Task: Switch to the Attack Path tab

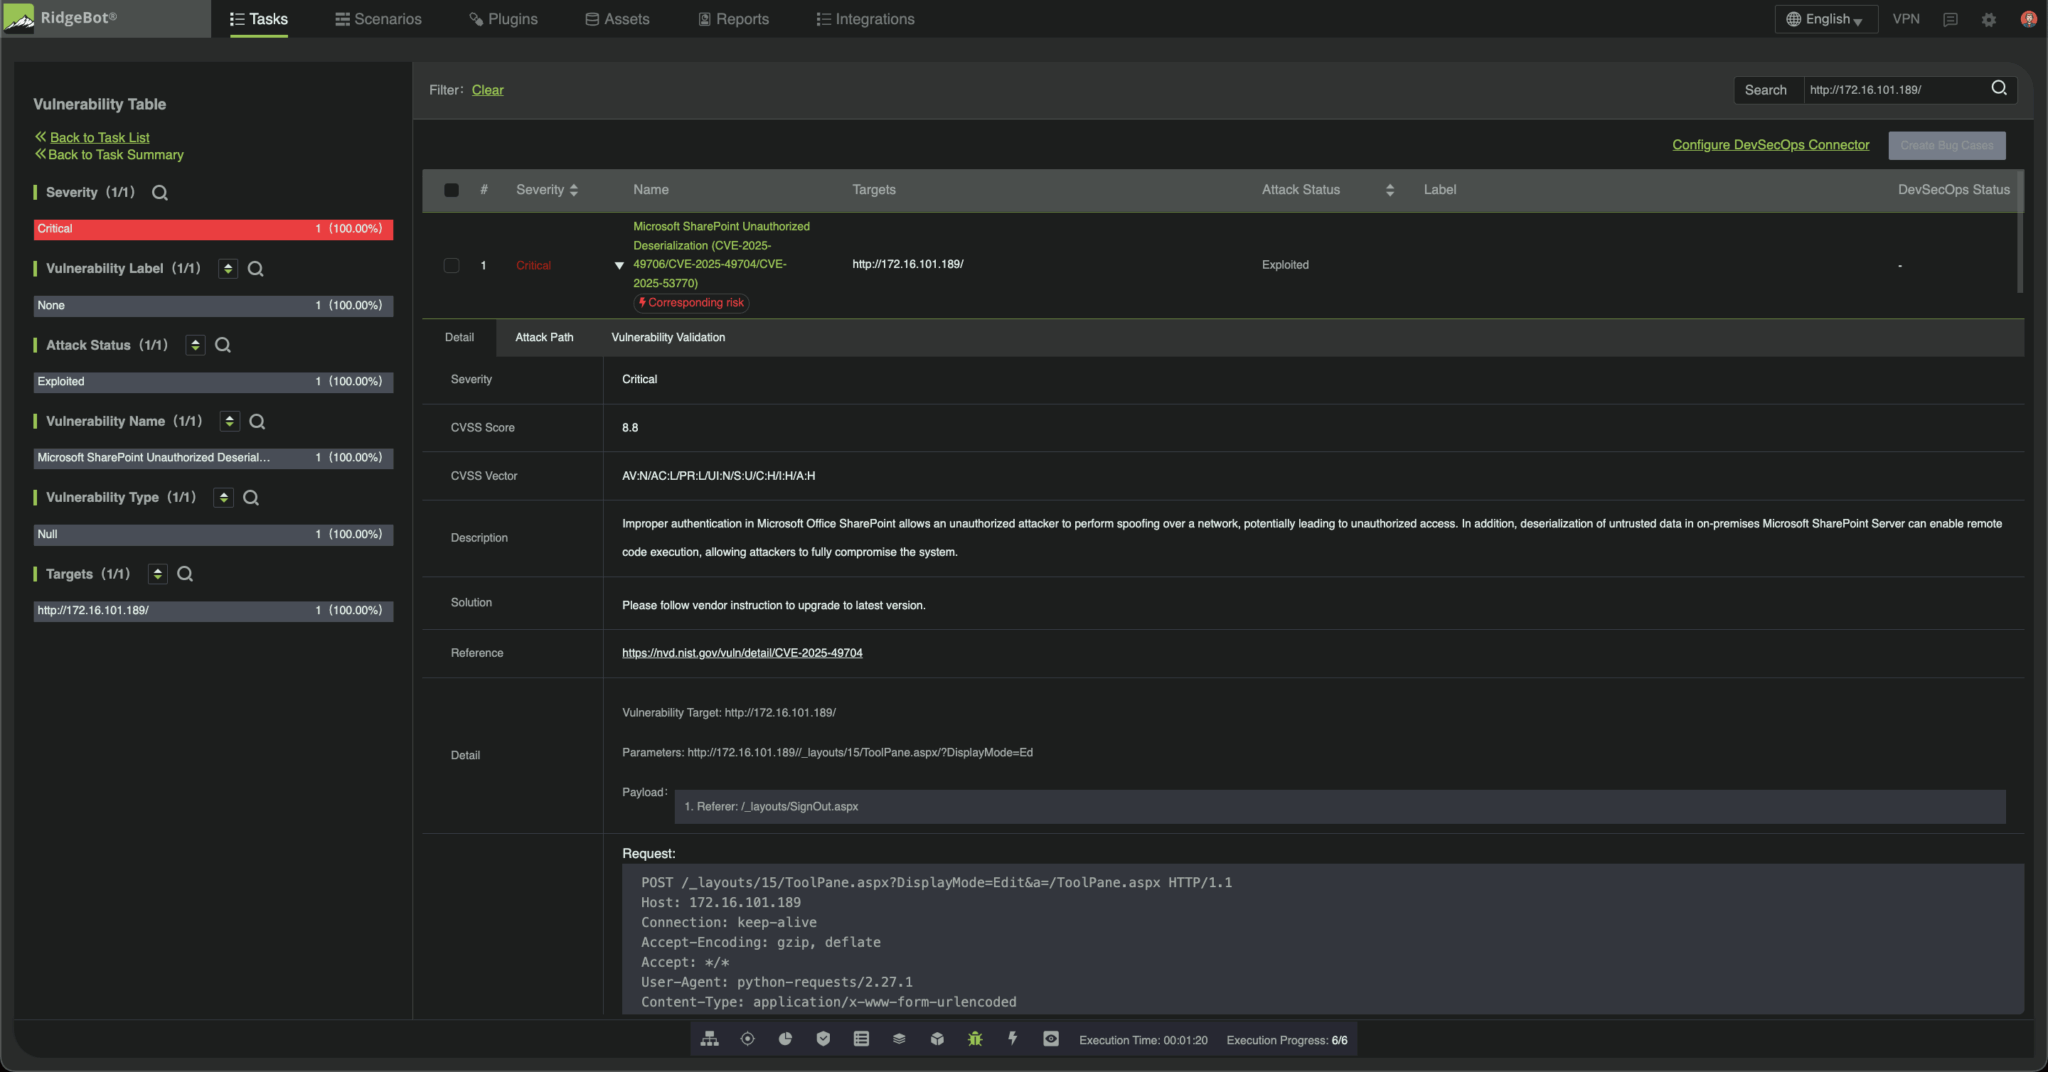Action: click(544, 337)
